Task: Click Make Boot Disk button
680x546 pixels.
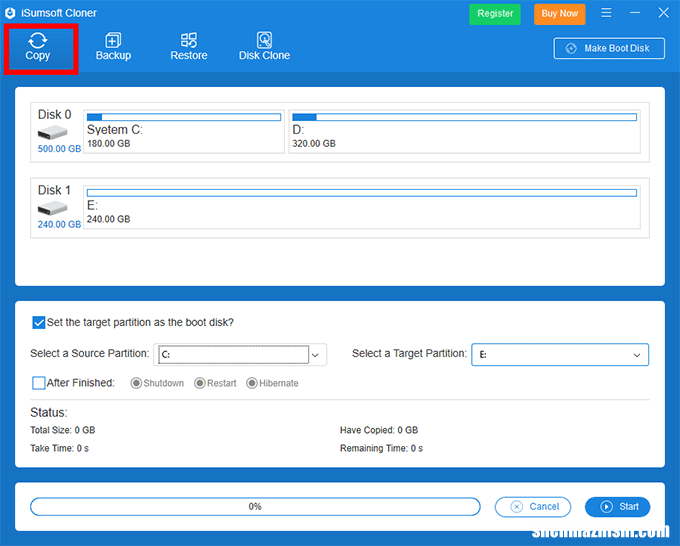Action: coord(609,48)
